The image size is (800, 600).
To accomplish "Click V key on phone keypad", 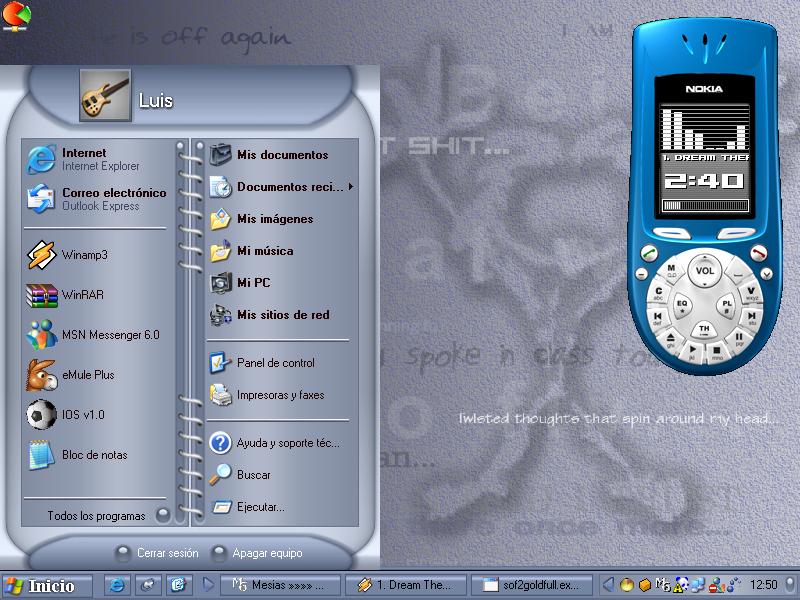I will tap(751, 293).
